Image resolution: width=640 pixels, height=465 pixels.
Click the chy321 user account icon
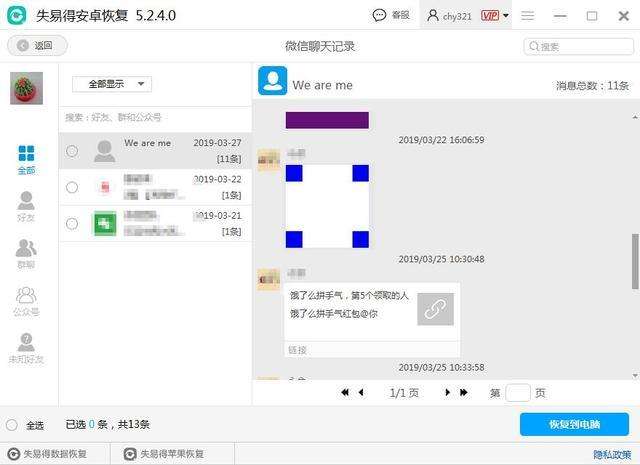[433, 16]
